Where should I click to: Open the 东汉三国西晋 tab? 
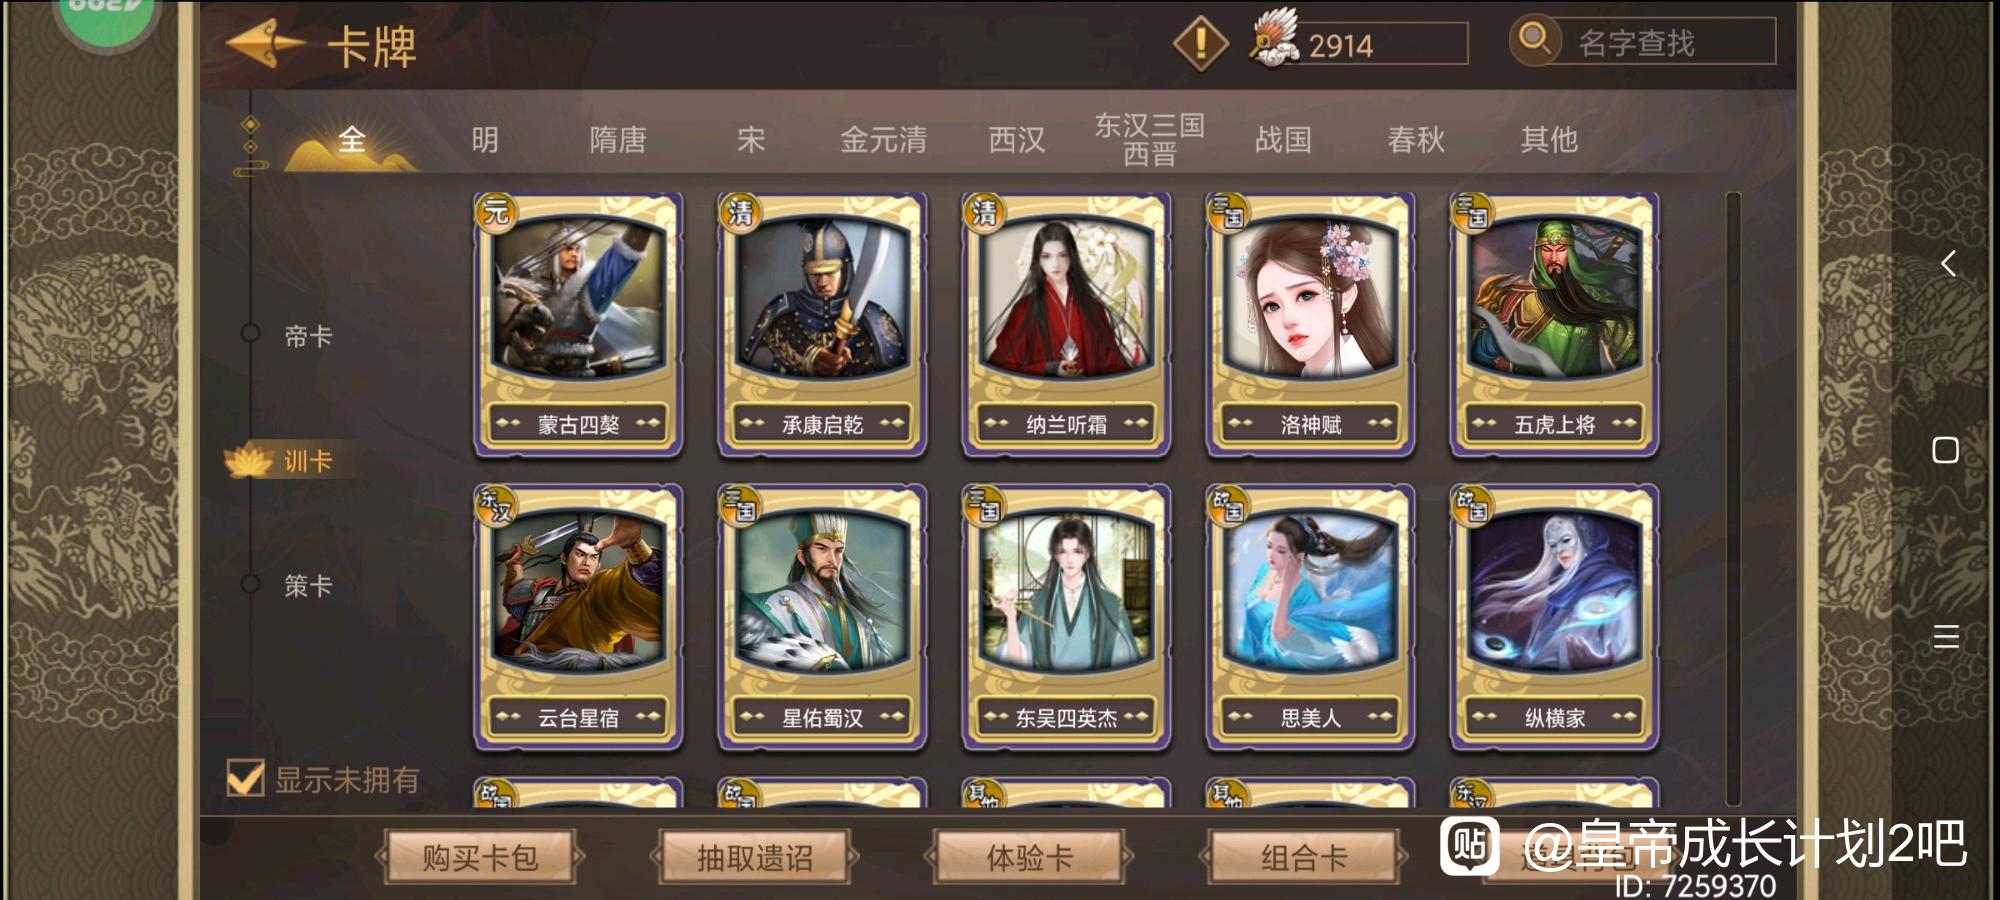(x=1149, y=139)
